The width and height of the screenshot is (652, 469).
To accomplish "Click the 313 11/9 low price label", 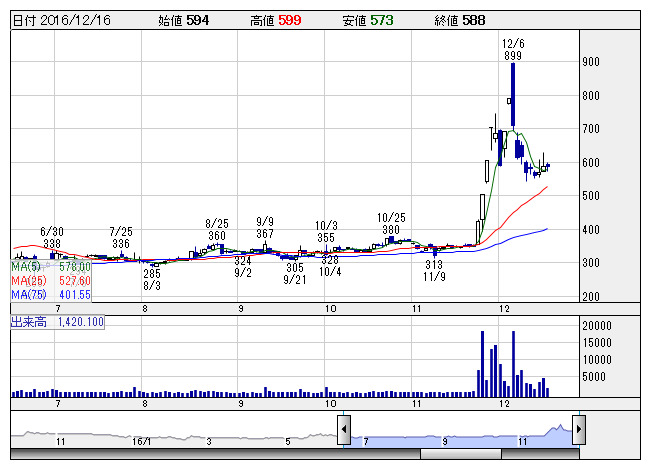I will (x=433, y=270).
